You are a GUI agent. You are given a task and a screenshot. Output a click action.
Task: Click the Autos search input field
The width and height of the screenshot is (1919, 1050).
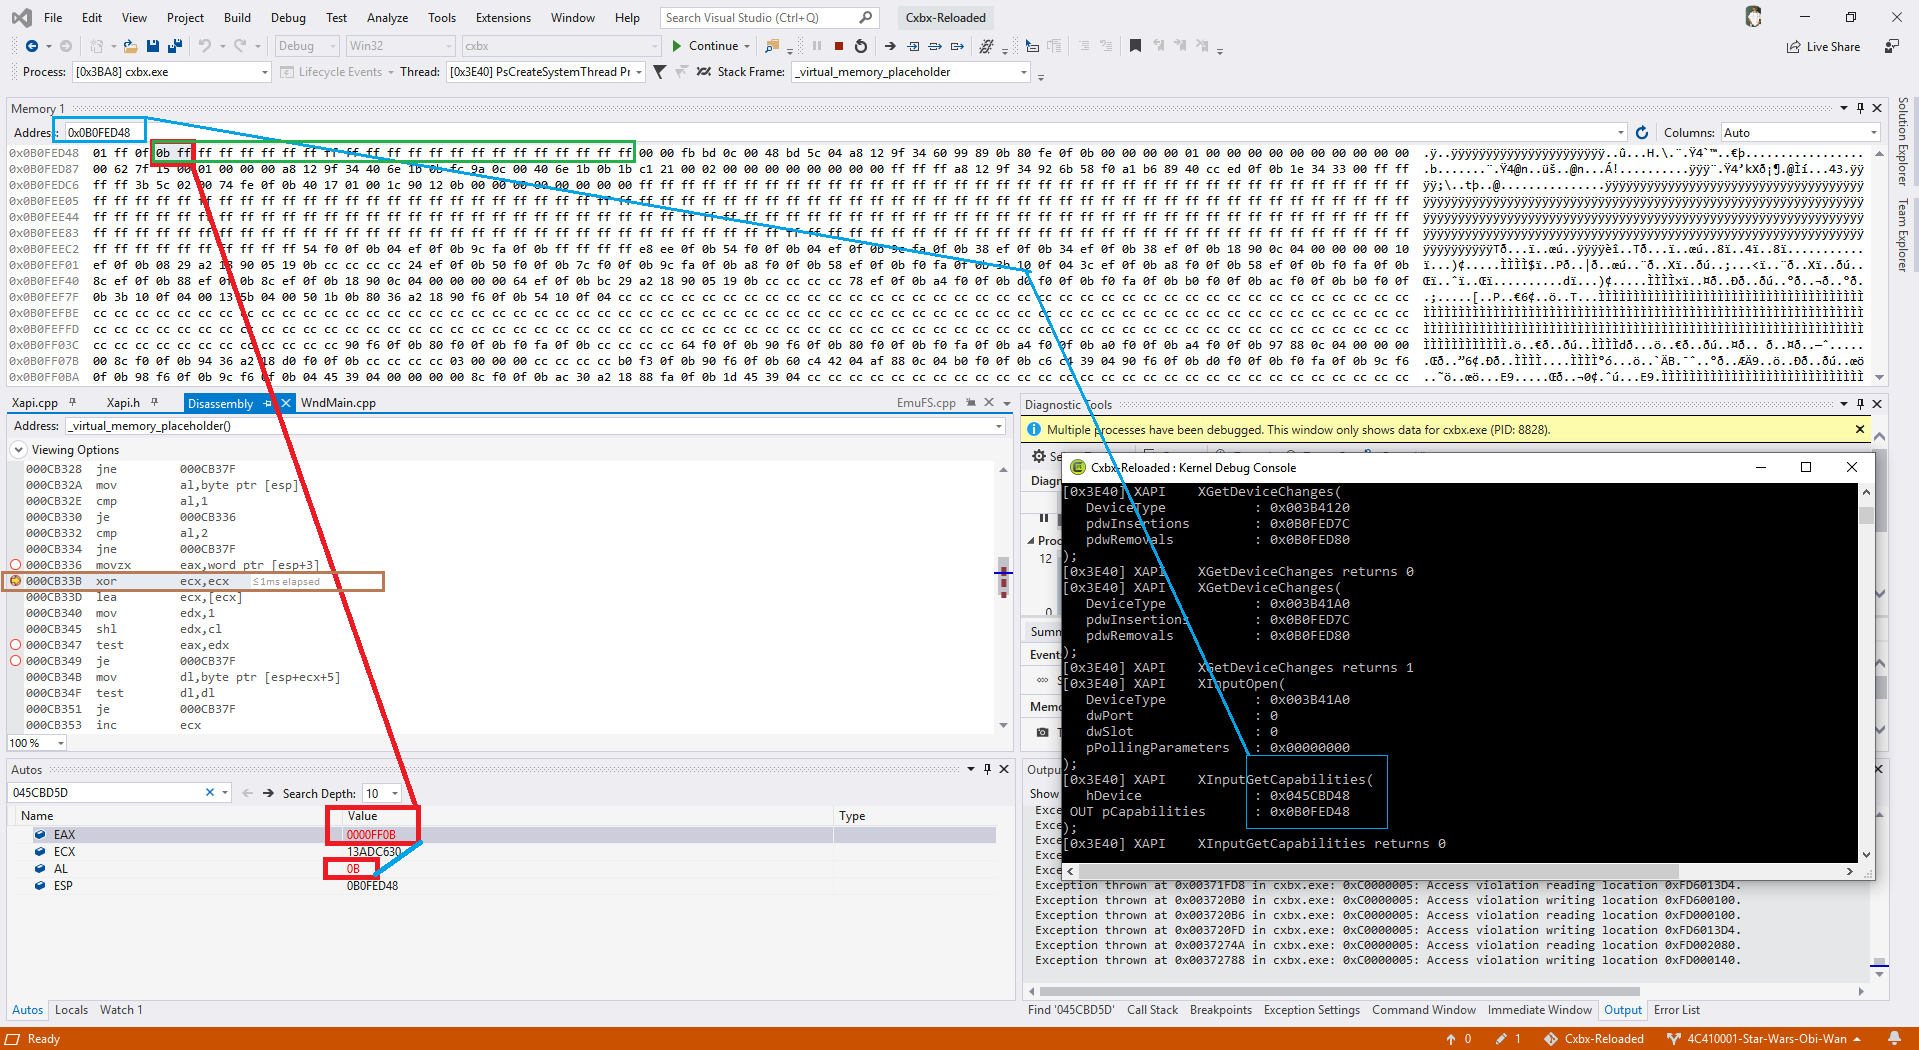pos(105,793)
